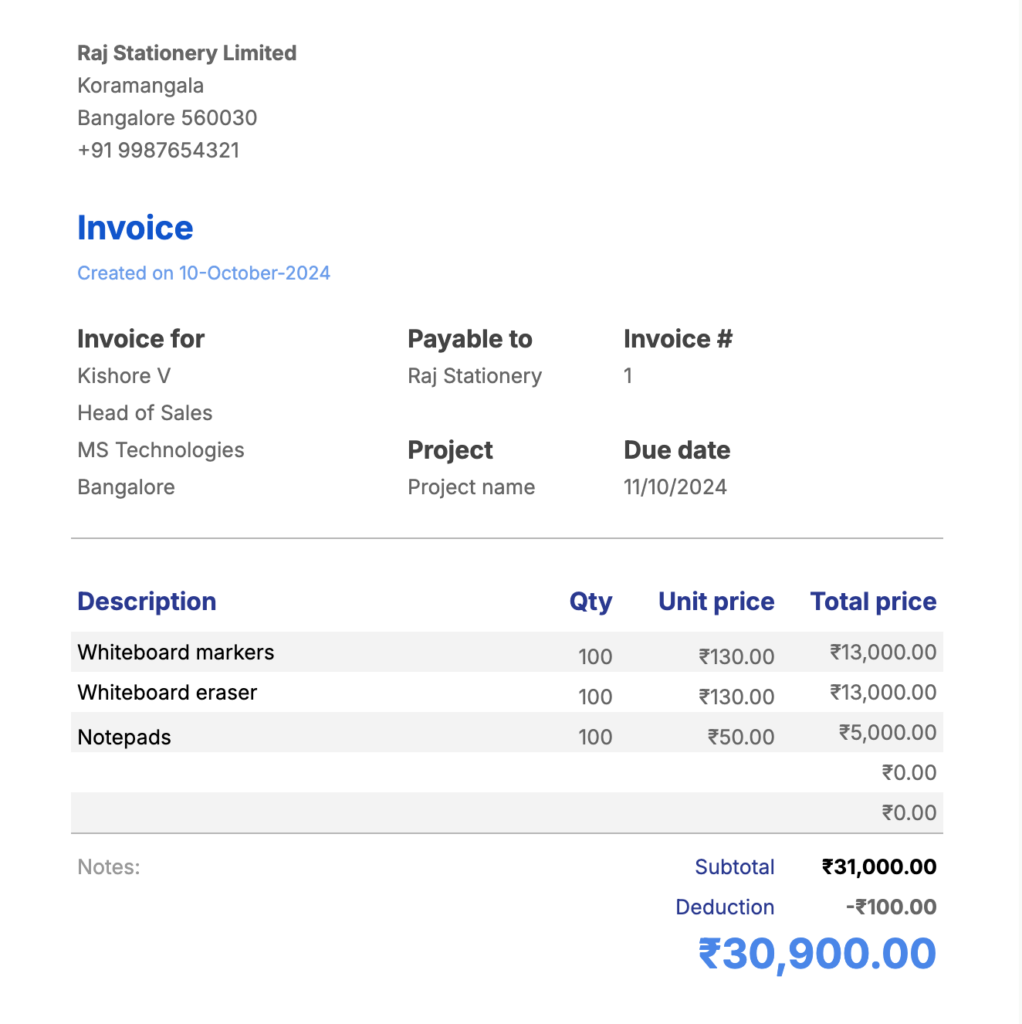Click the Notepads unit price ₹50.00

point(741,737)
